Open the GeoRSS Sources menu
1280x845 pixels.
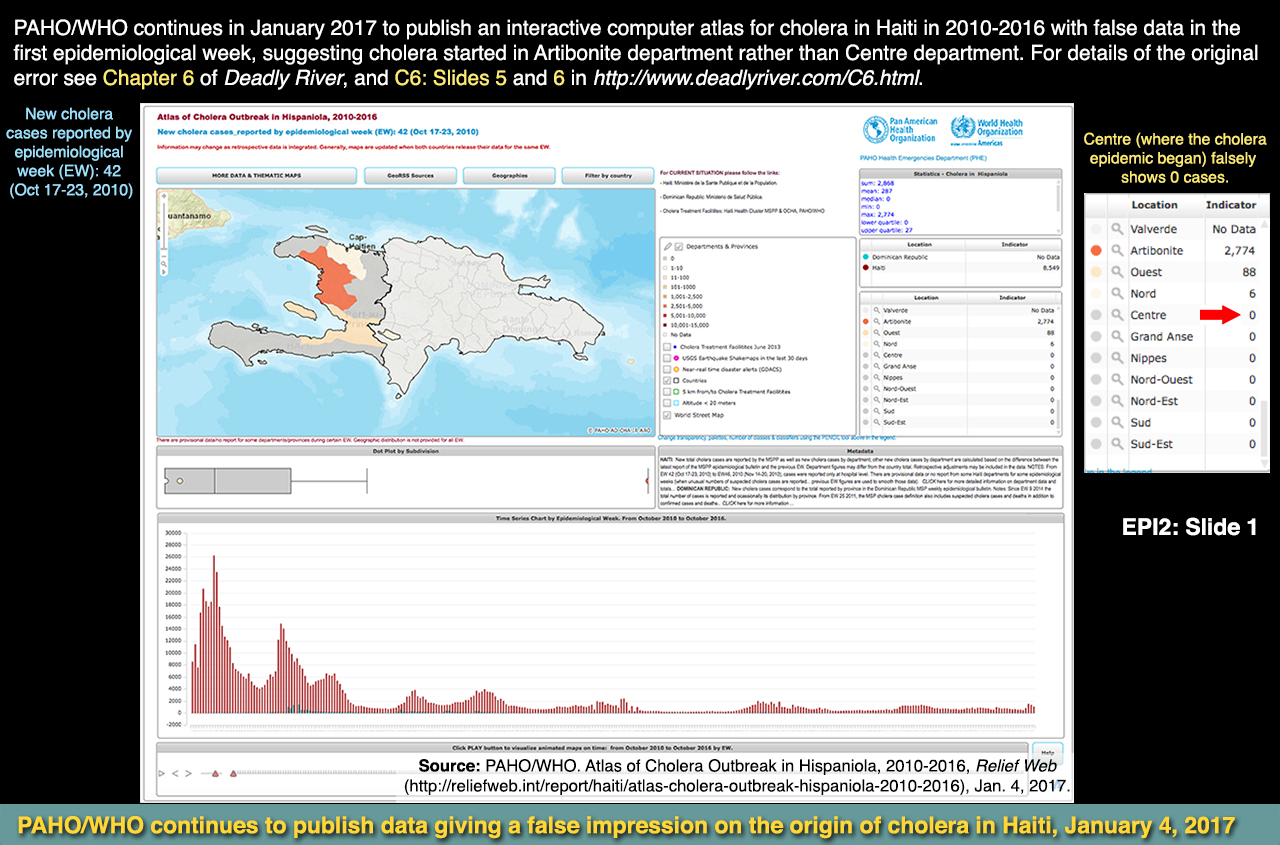point(412,176)
